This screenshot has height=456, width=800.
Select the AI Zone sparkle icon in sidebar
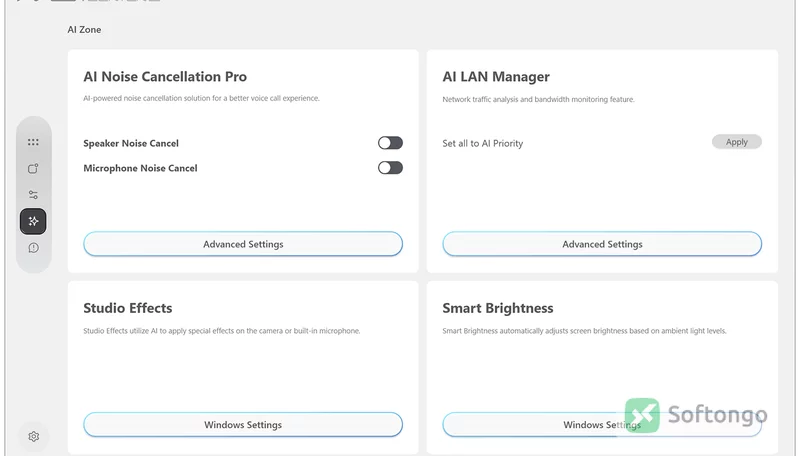(x=33, y=221)
